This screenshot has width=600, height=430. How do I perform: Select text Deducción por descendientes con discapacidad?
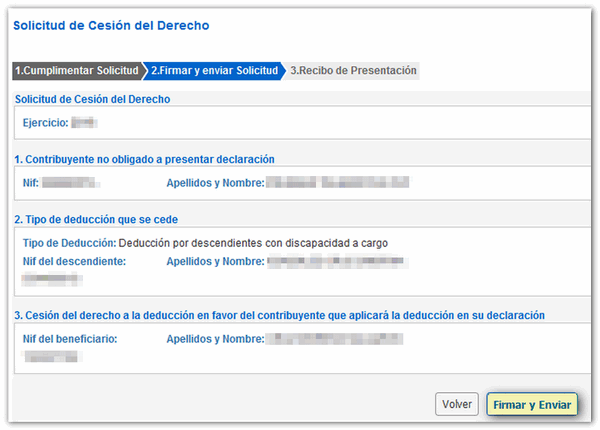(252, 242)
